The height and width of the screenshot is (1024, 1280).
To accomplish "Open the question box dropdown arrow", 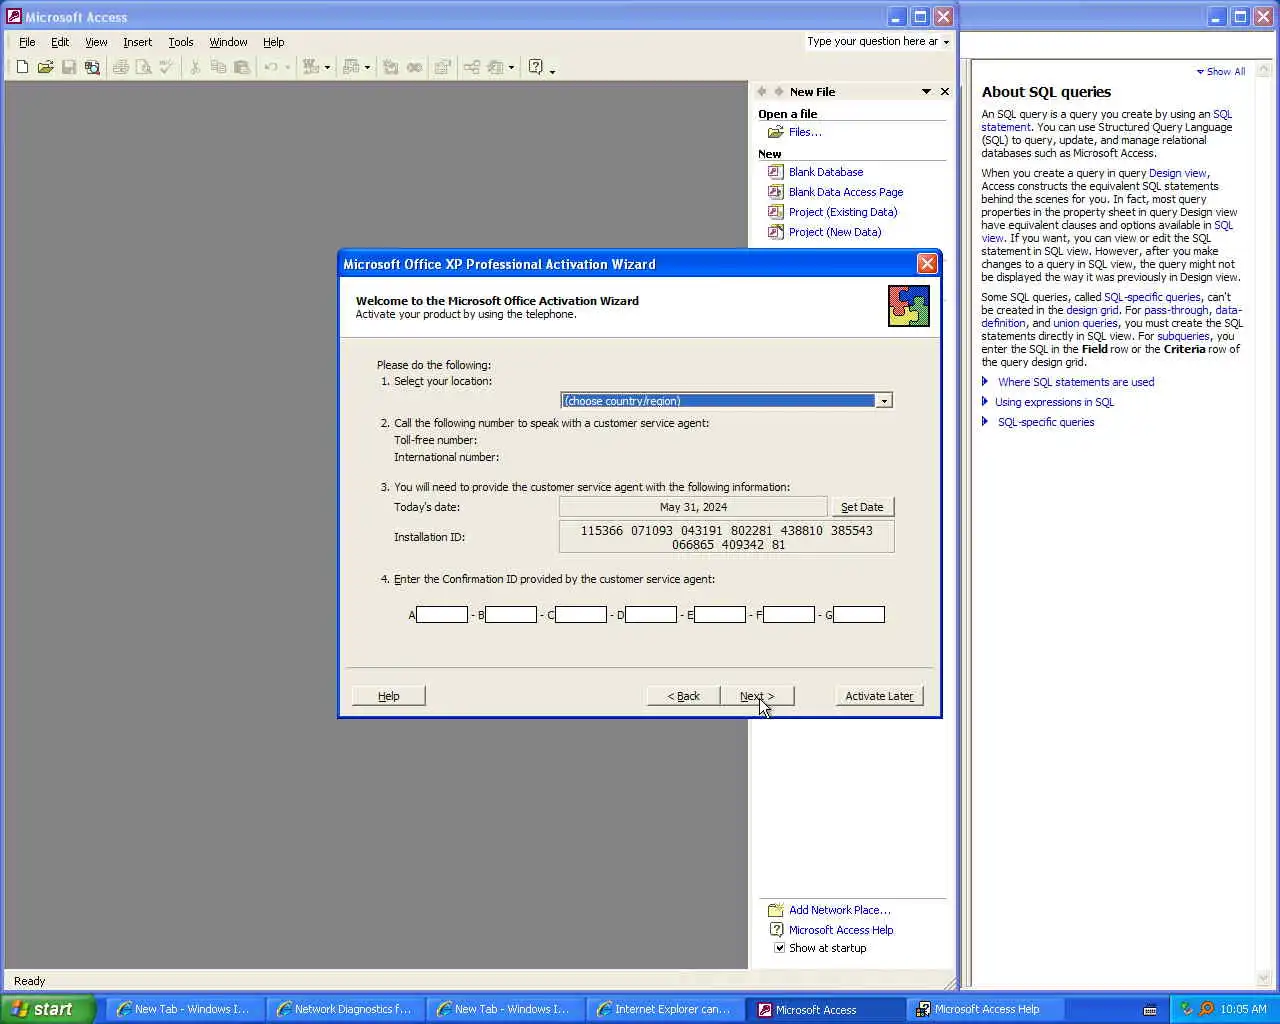I will click(946, 42).
